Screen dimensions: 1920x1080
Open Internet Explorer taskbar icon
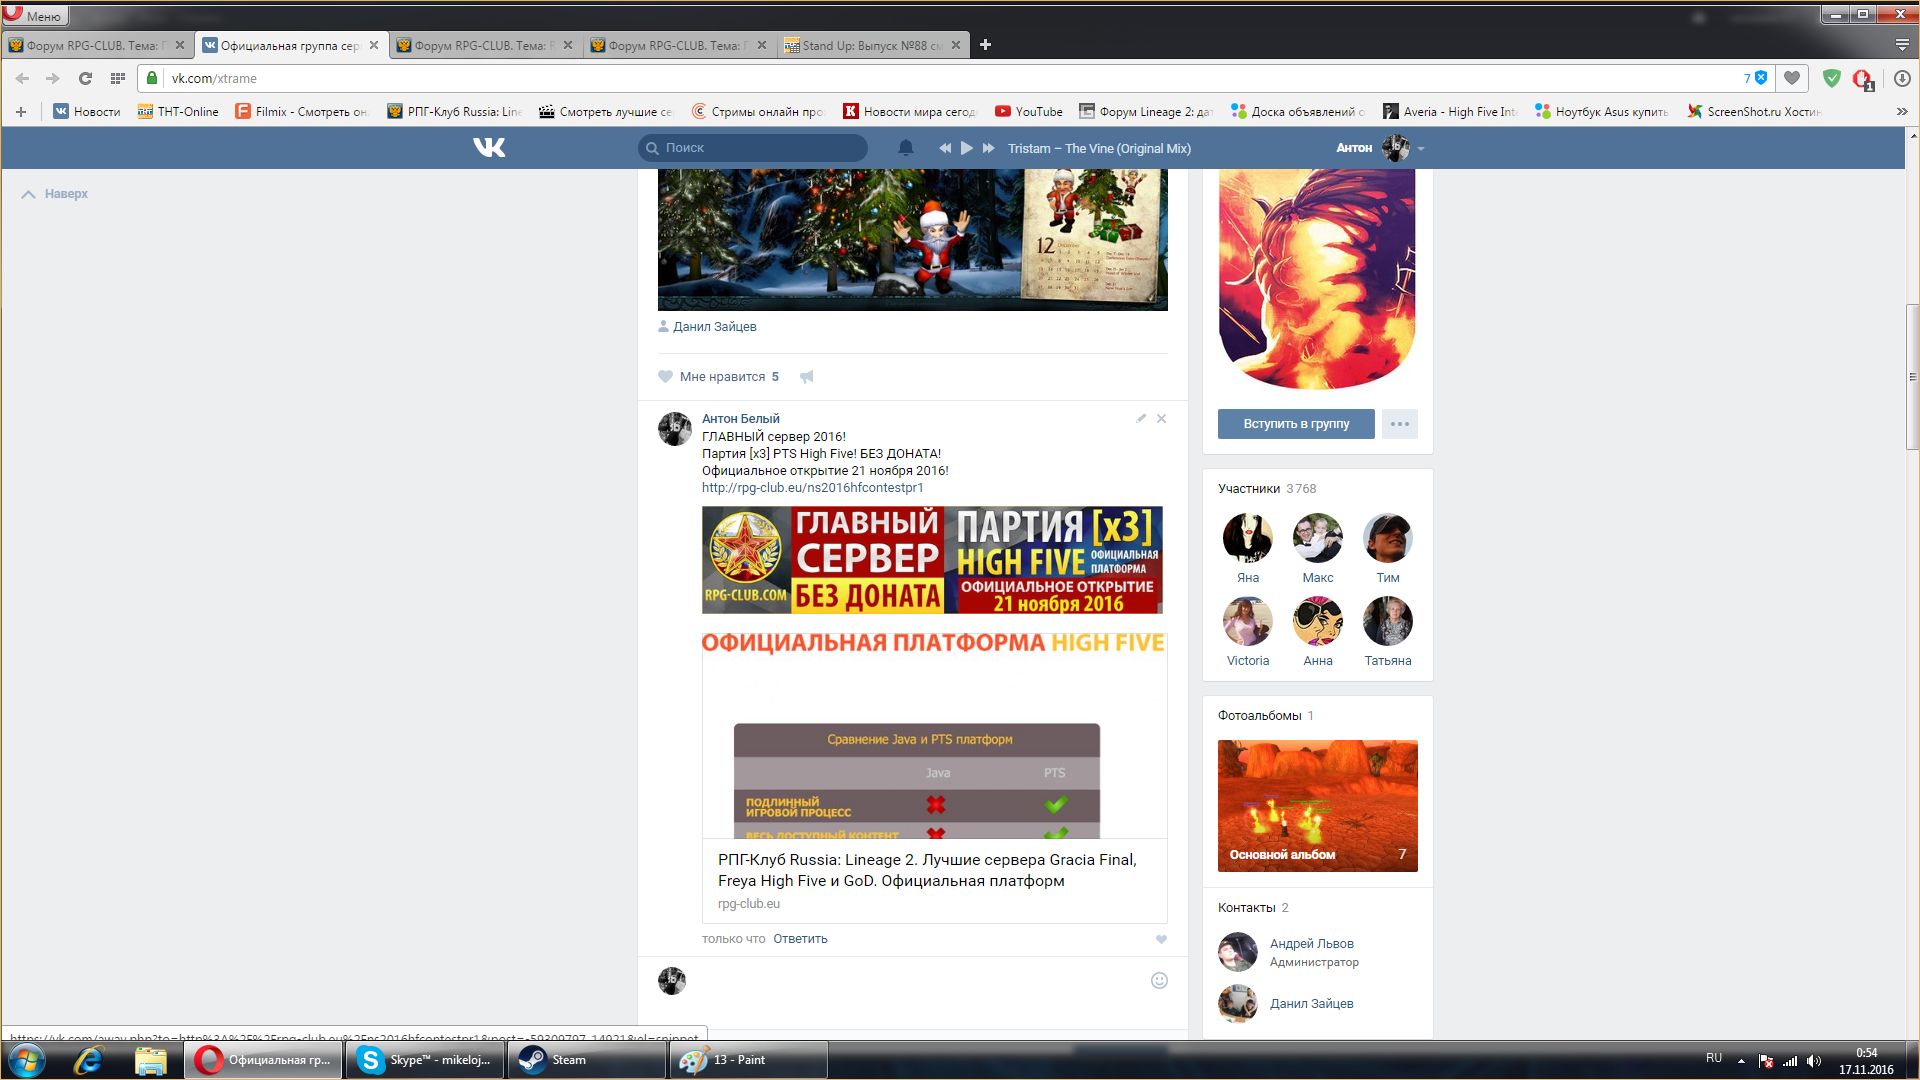pos(88,1060)
